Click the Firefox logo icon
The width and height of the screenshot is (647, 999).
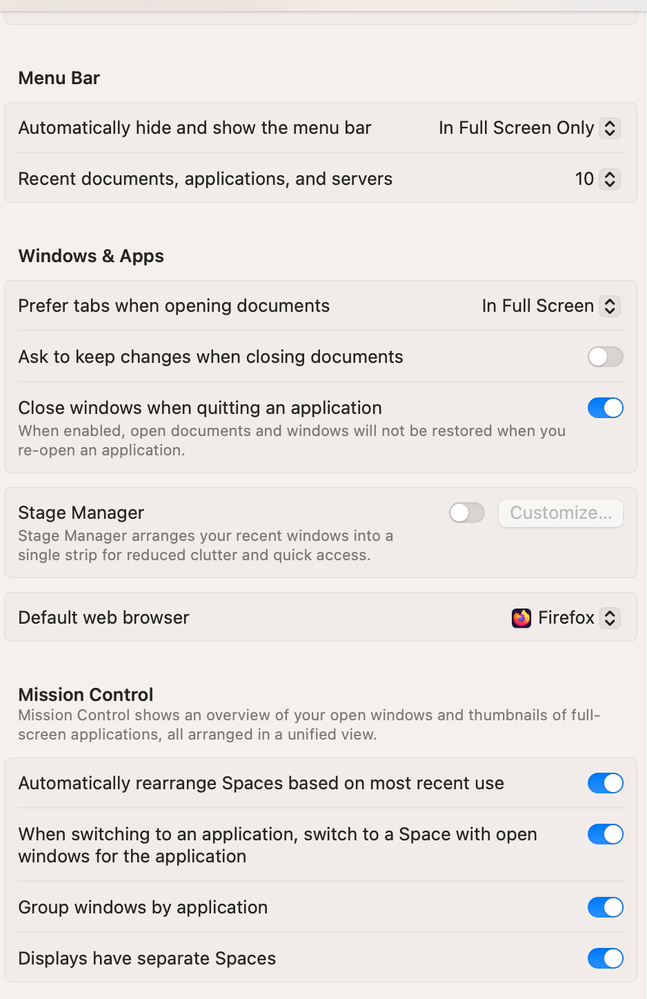[521, 618]
